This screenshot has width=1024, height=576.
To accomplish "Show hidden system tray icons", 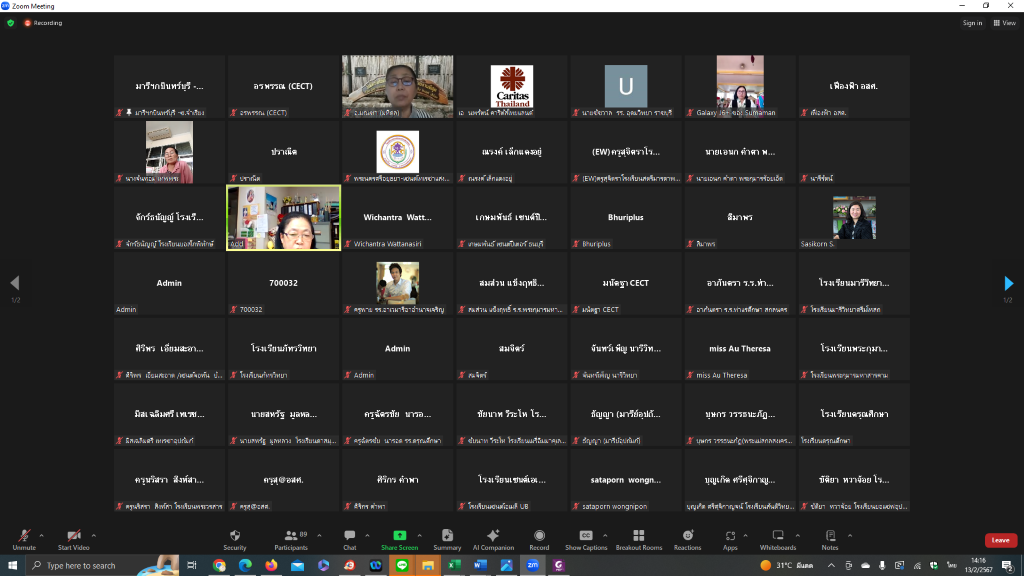I will coord(831,566).
